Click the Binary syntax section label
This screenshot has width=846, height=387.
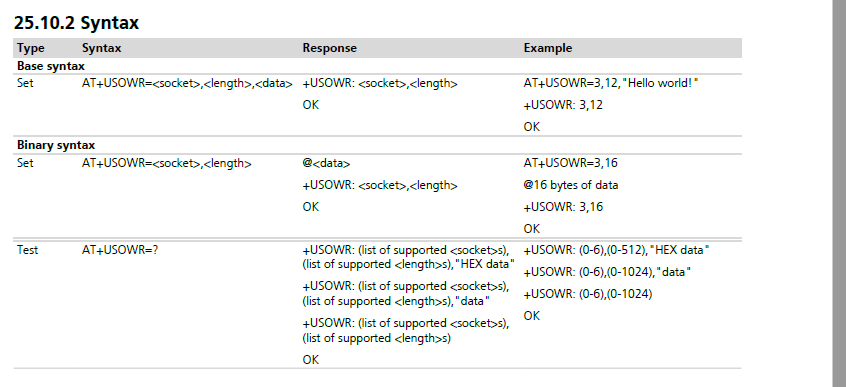coord(56,145)
